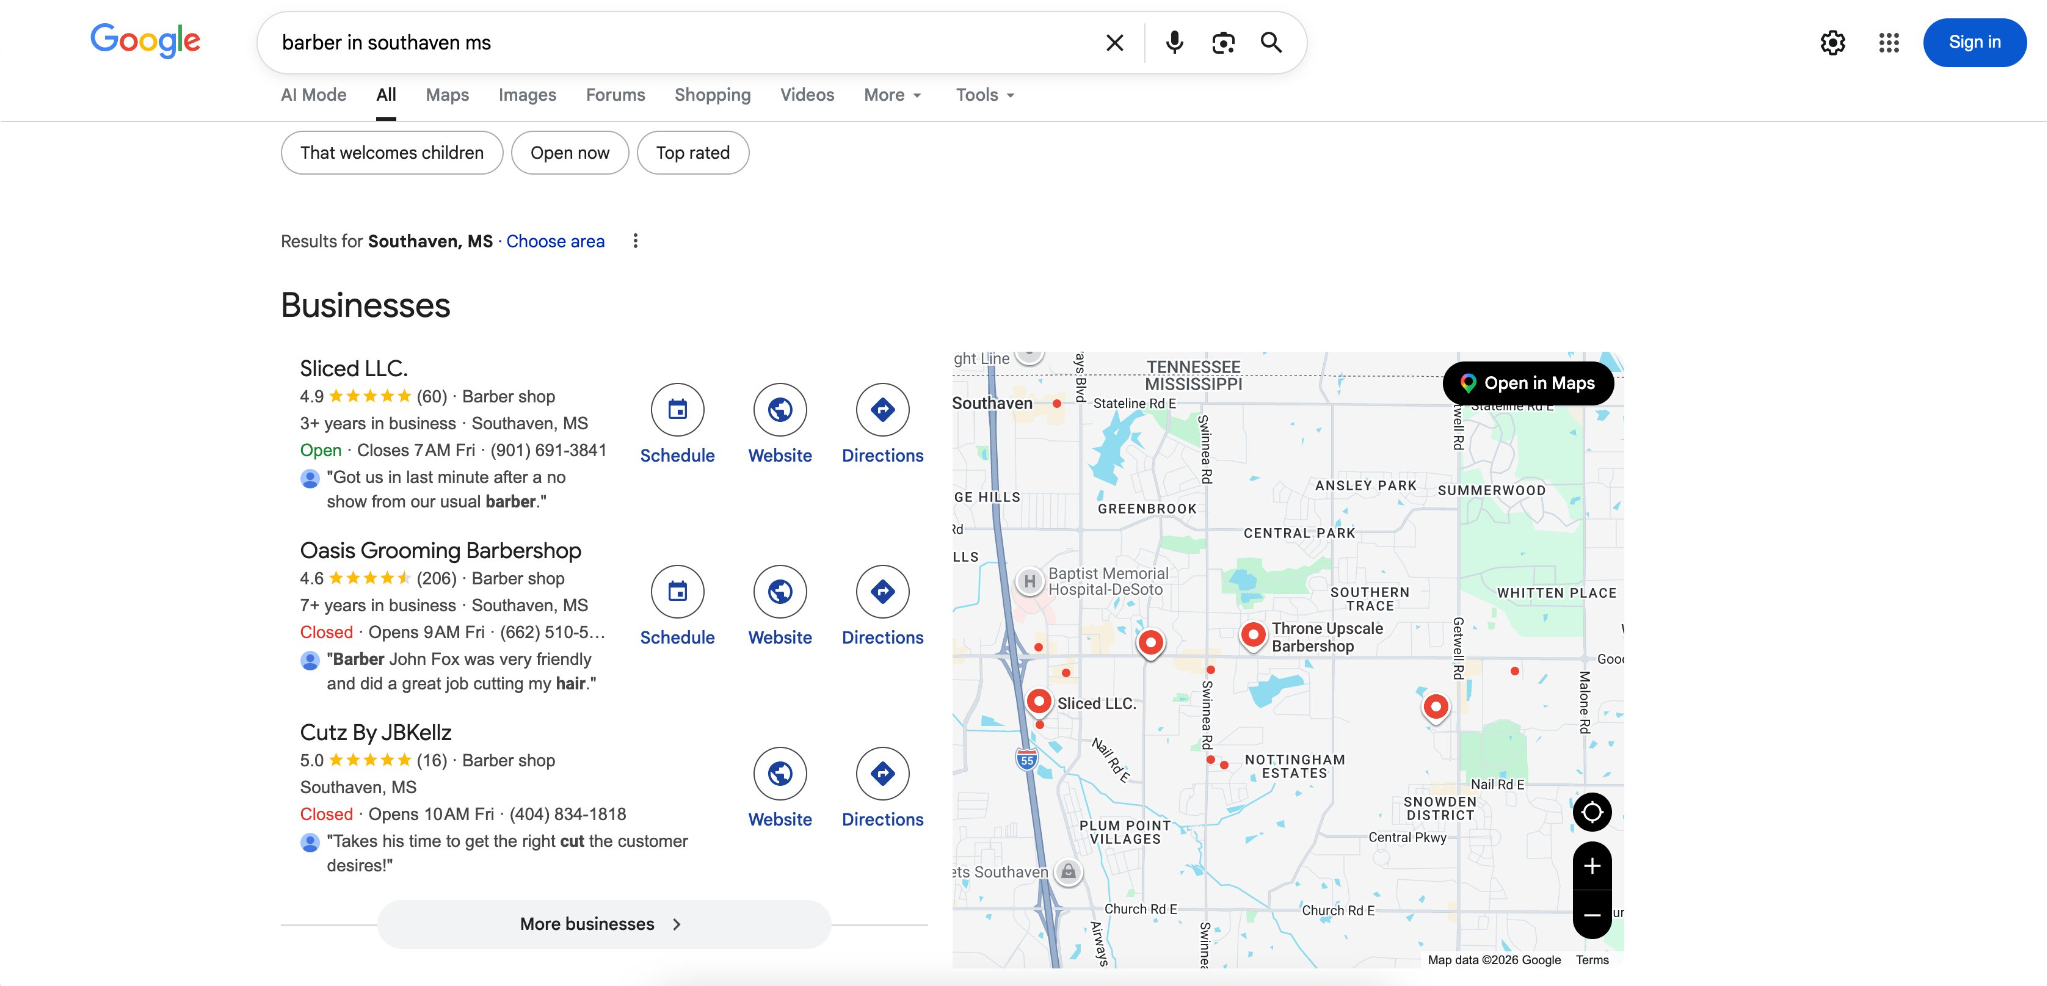This screenshot has height=986, width=2047.
Task: Switch to Images tab
Action: click(x=527, y=95)
